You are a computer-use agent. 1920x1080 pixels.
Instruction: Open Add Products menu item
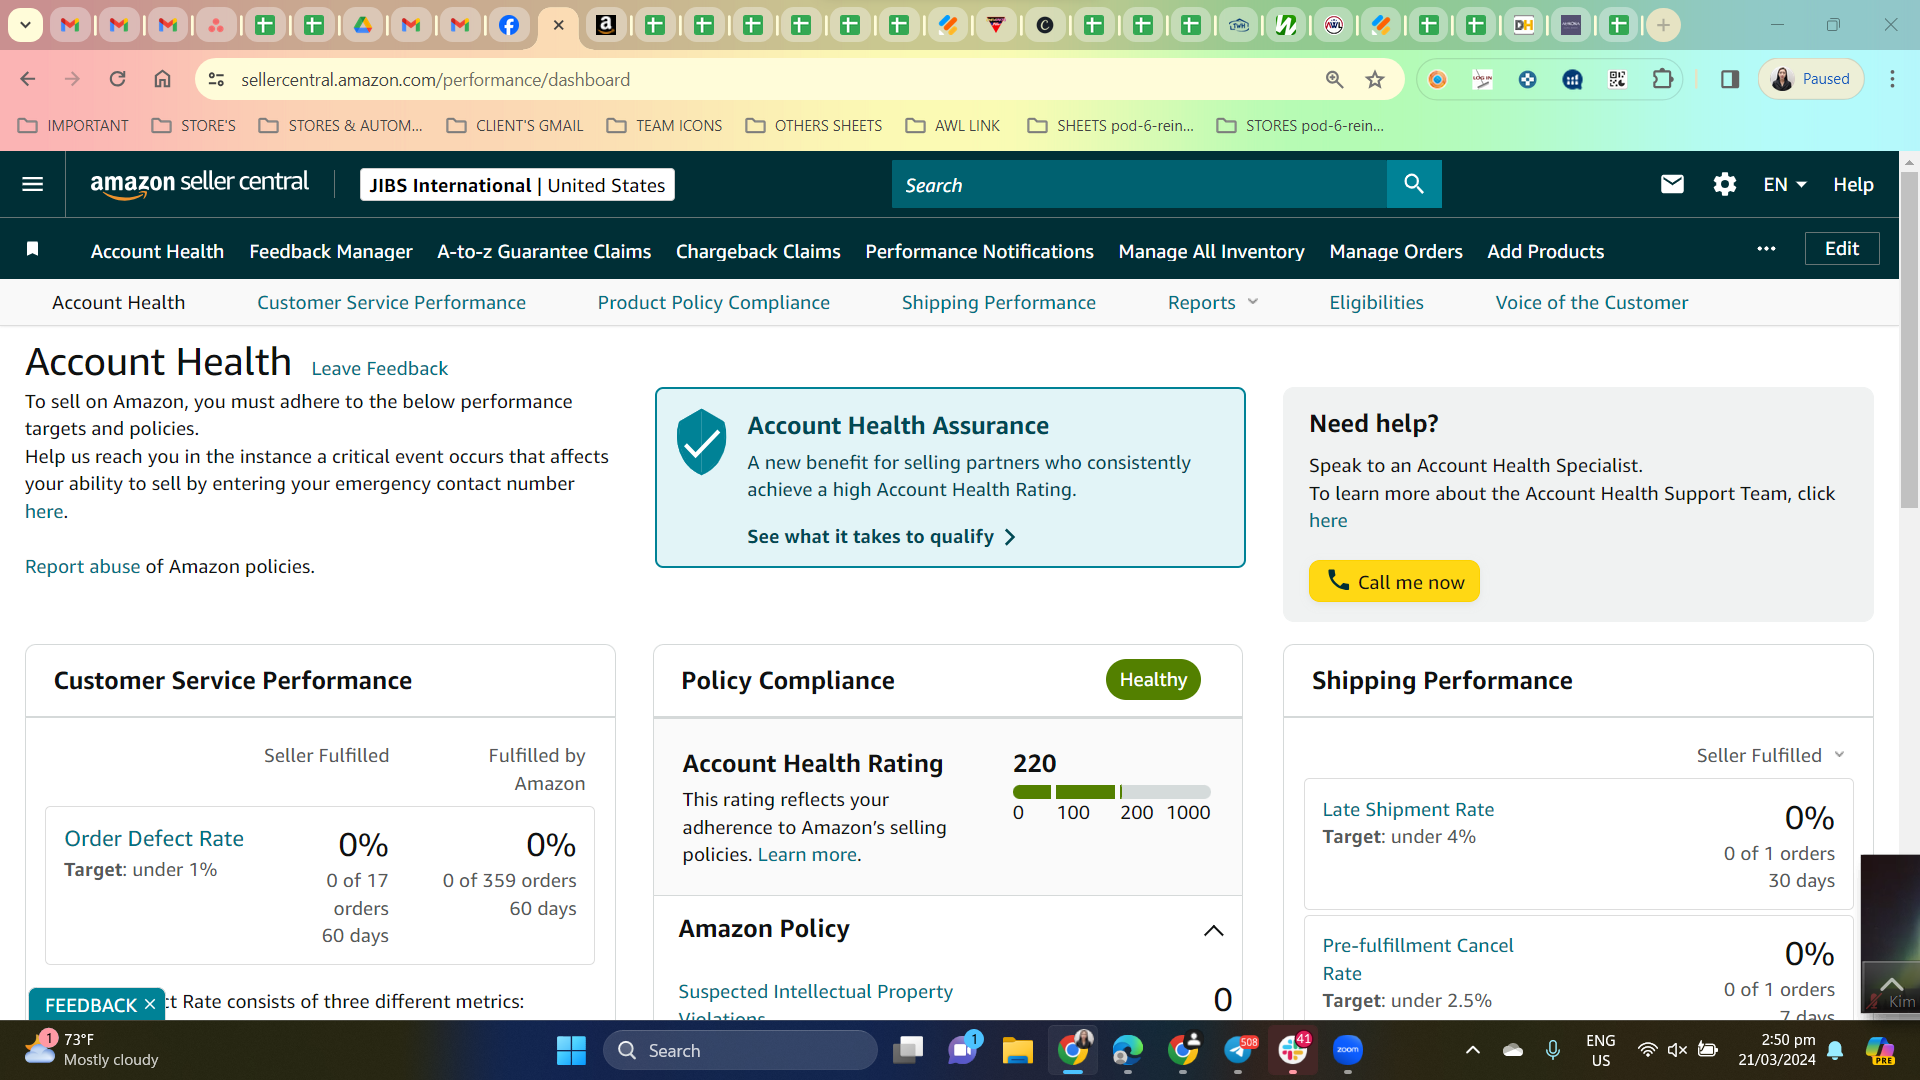pos(1545,251)
